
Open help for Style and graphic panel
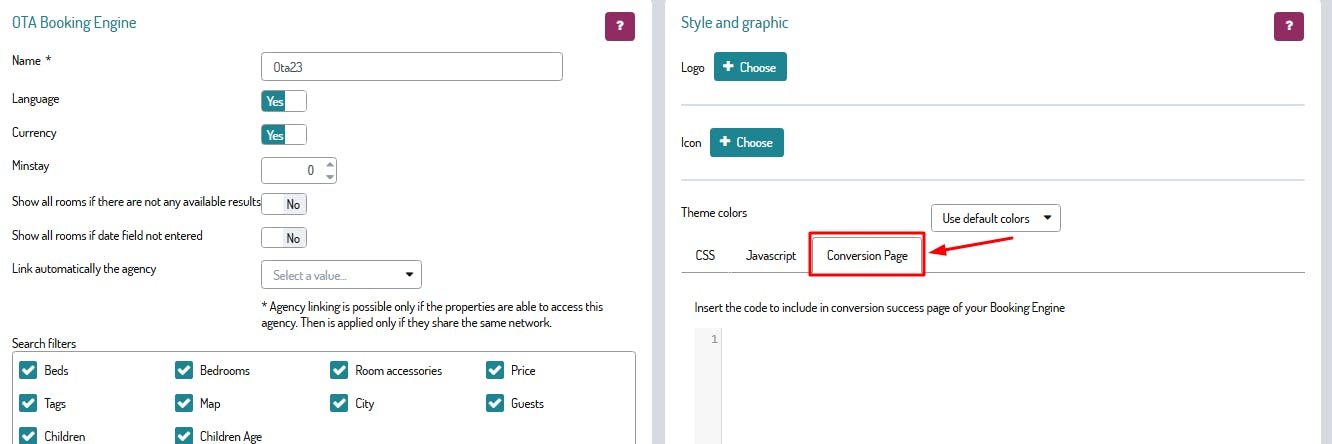click(x=1289, y=26)
